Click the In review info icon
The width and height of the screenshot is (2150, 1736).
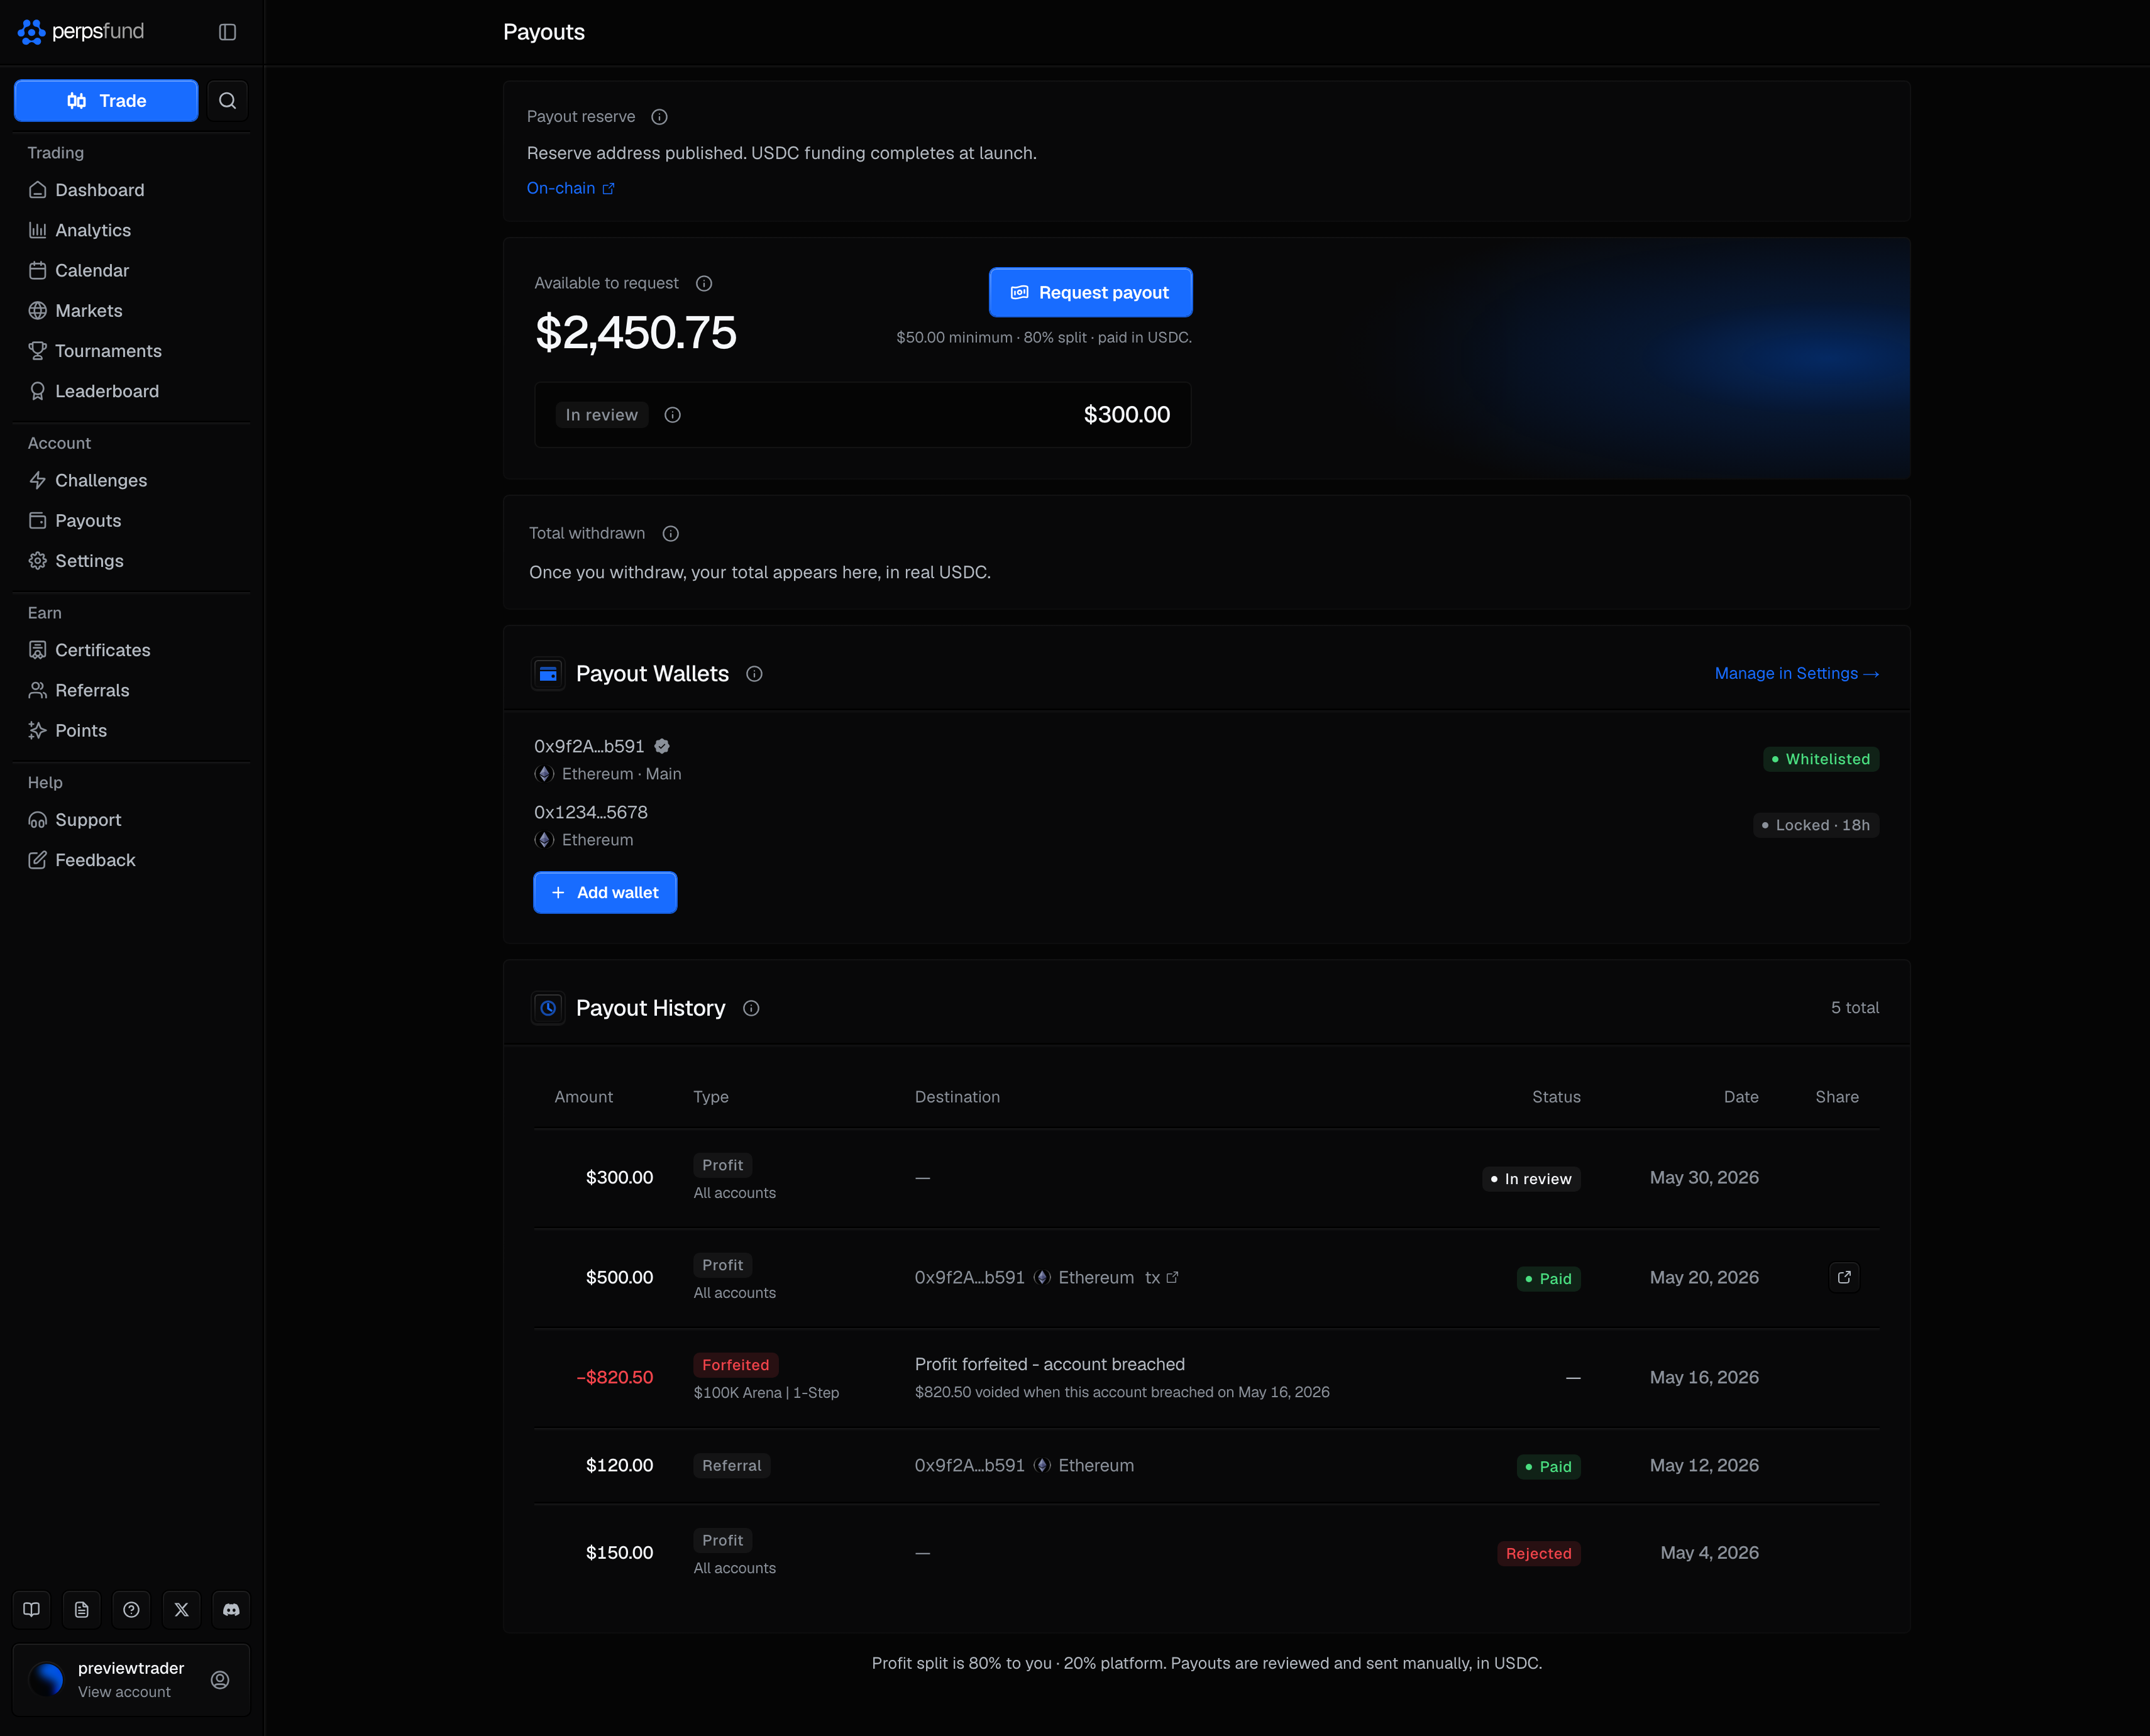(x=673, y=415)
